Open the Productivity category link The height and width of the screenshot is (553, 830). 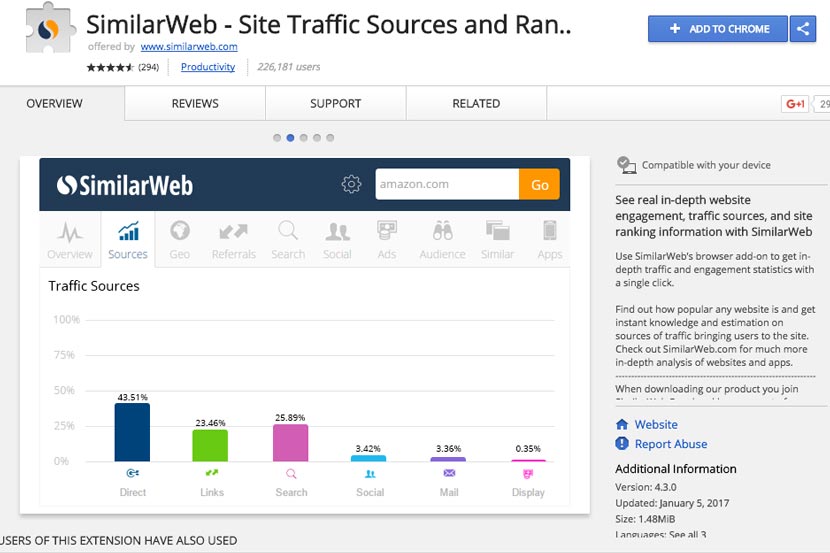click(x=208, y=67)
